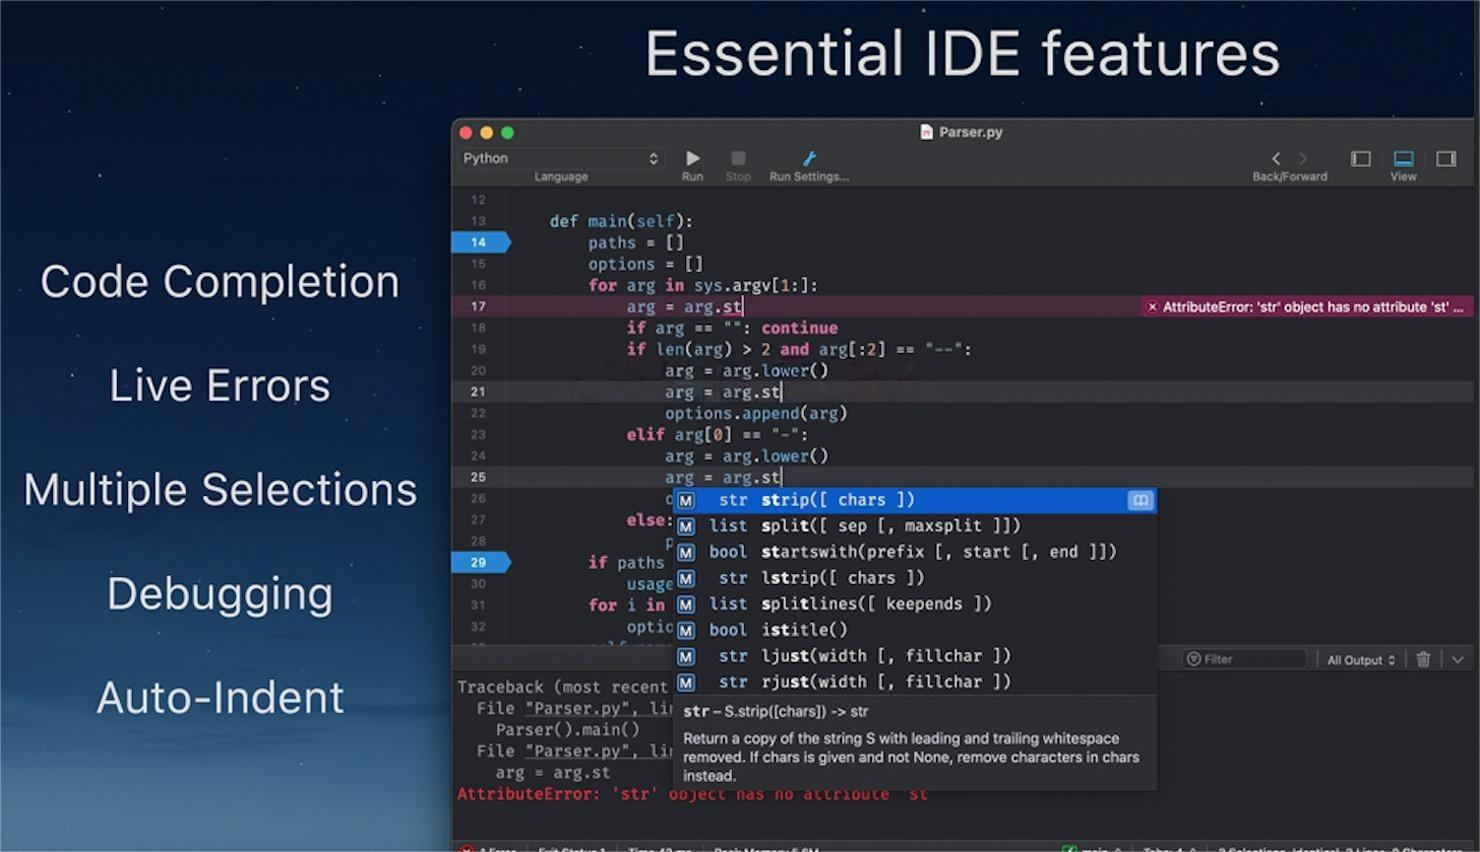Click the 'for arg in sys.argv[1:]:' line
Viewport: 1480px width, 852px height.
(703, 285)
